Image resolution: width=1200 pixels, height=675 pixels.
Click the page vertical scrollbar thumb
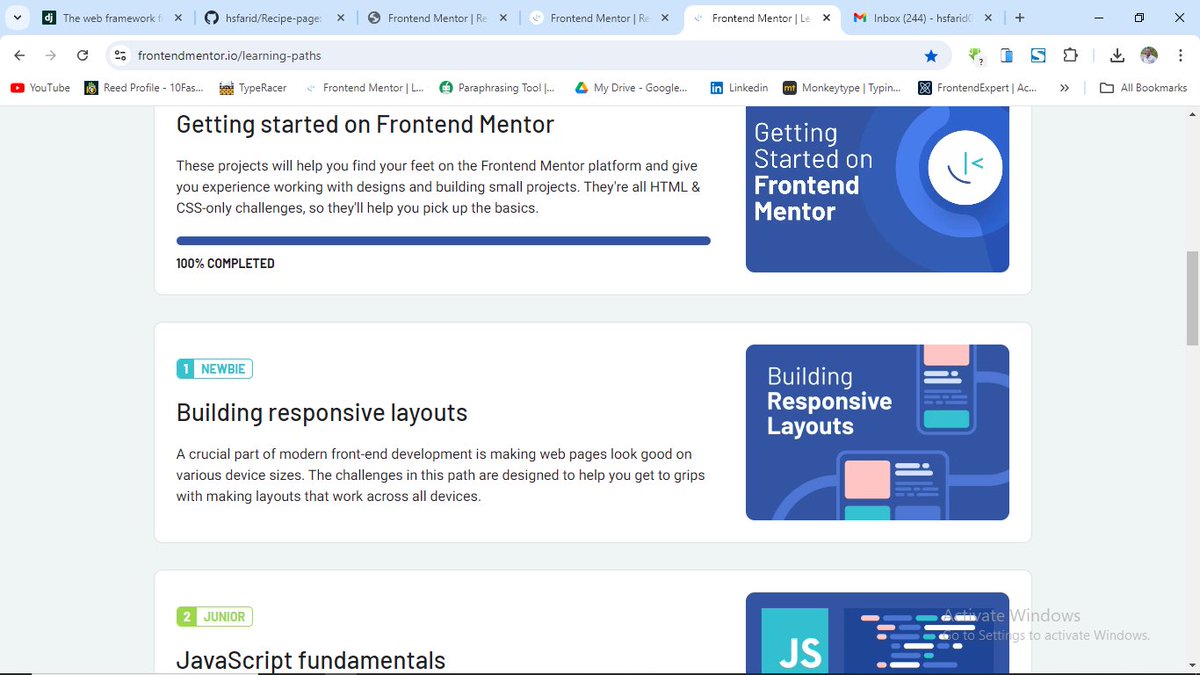1191,297
